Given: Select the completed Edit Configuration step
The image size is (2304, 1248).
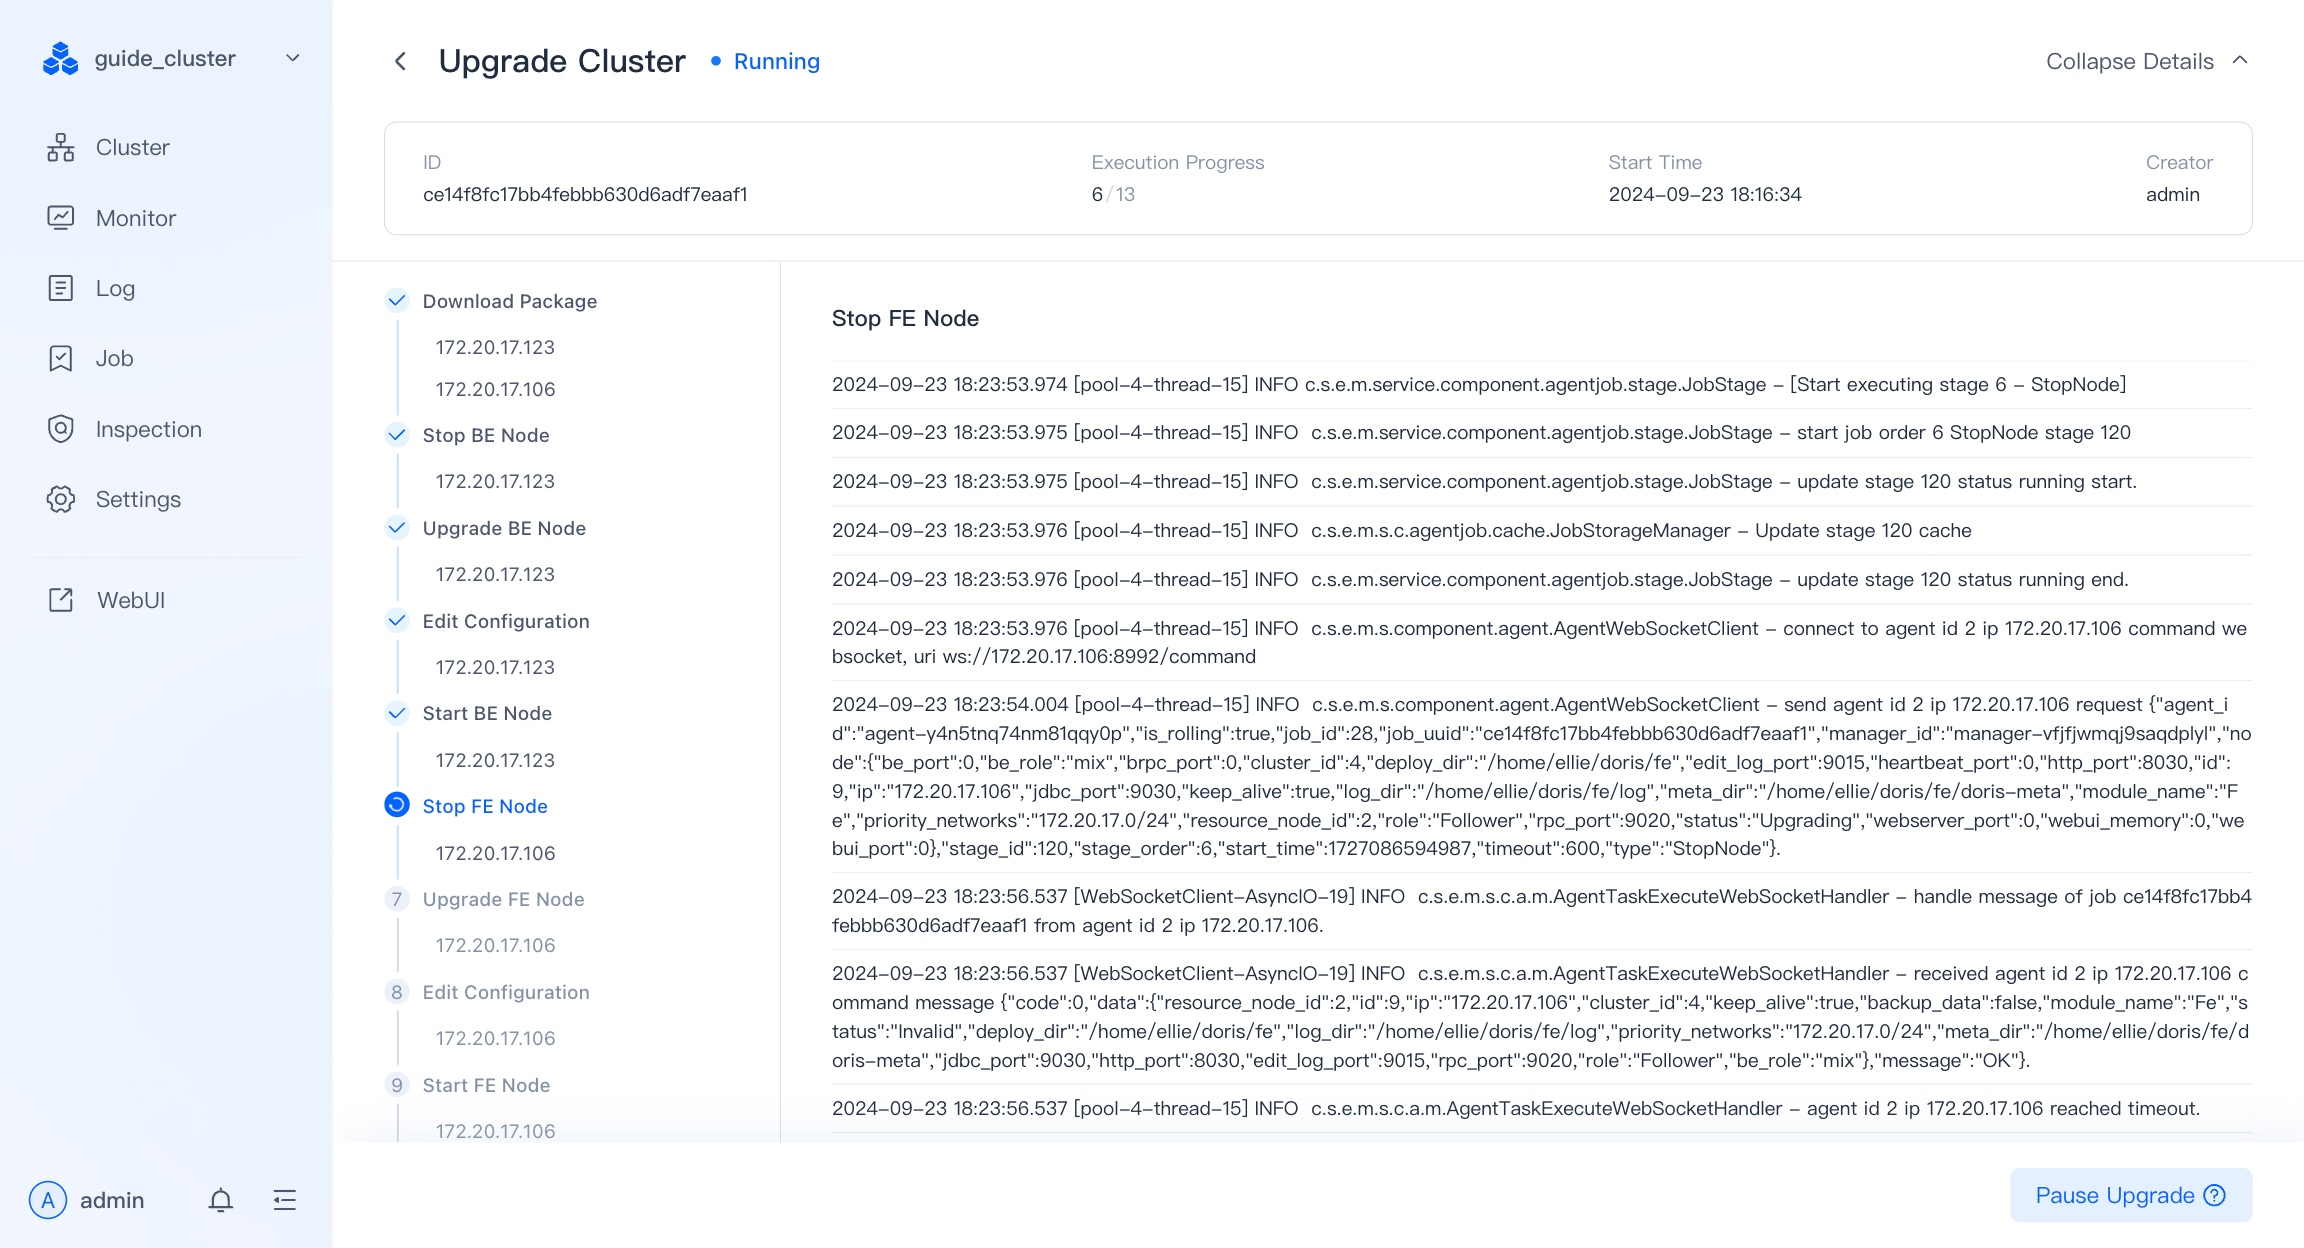Looking at the screenshot, I should click(x=506, y=621).
